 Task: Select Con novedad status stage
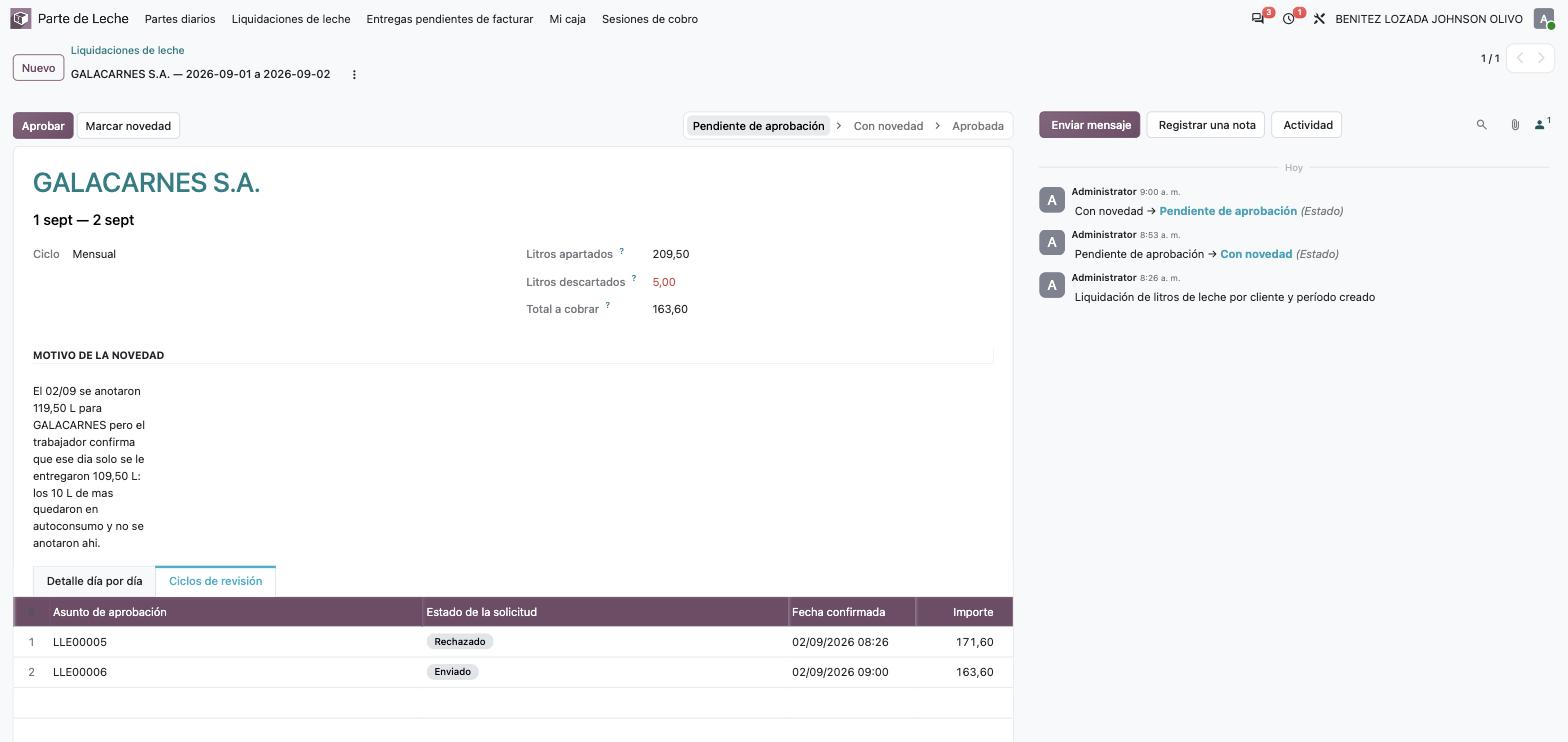pyautogui.click(x=888, y=126)
